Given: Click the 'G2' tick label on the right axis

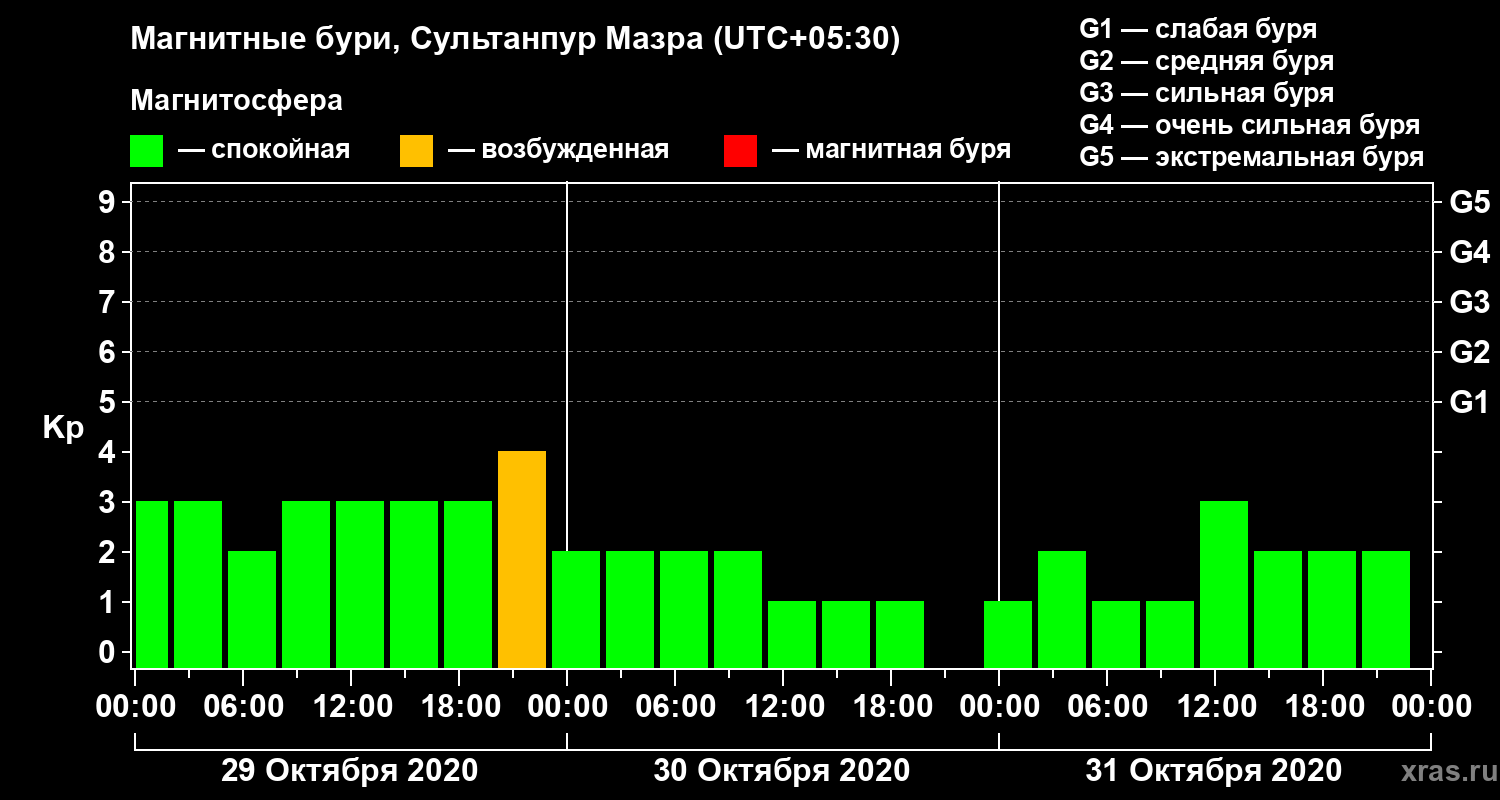Looking at the screenshot, I should pyautogui.click(x=1469, y=352).
